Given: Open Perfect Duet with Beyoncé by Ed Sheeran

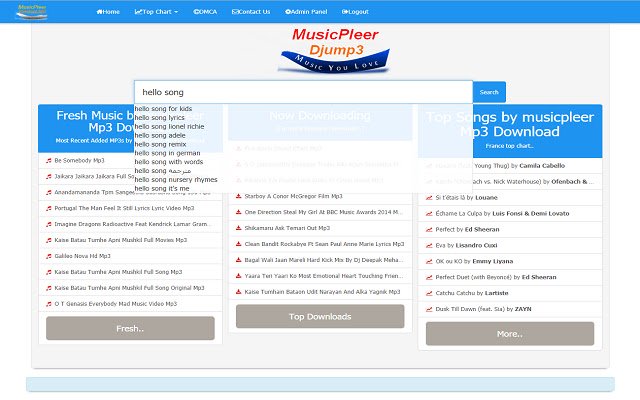Looking at the screenshot, I should tap(496, 277).
